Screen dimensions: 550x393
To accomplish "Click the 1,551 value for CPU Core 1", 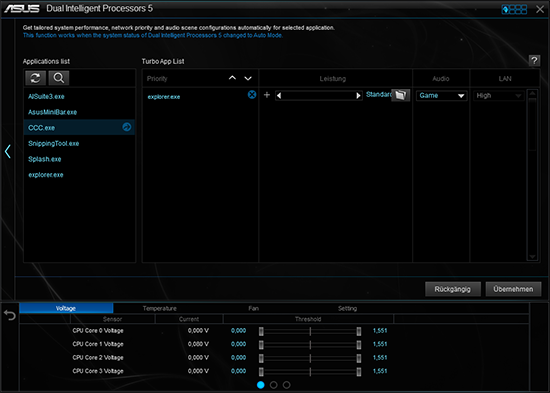I will pyautogui.click(x=380, y=344).
